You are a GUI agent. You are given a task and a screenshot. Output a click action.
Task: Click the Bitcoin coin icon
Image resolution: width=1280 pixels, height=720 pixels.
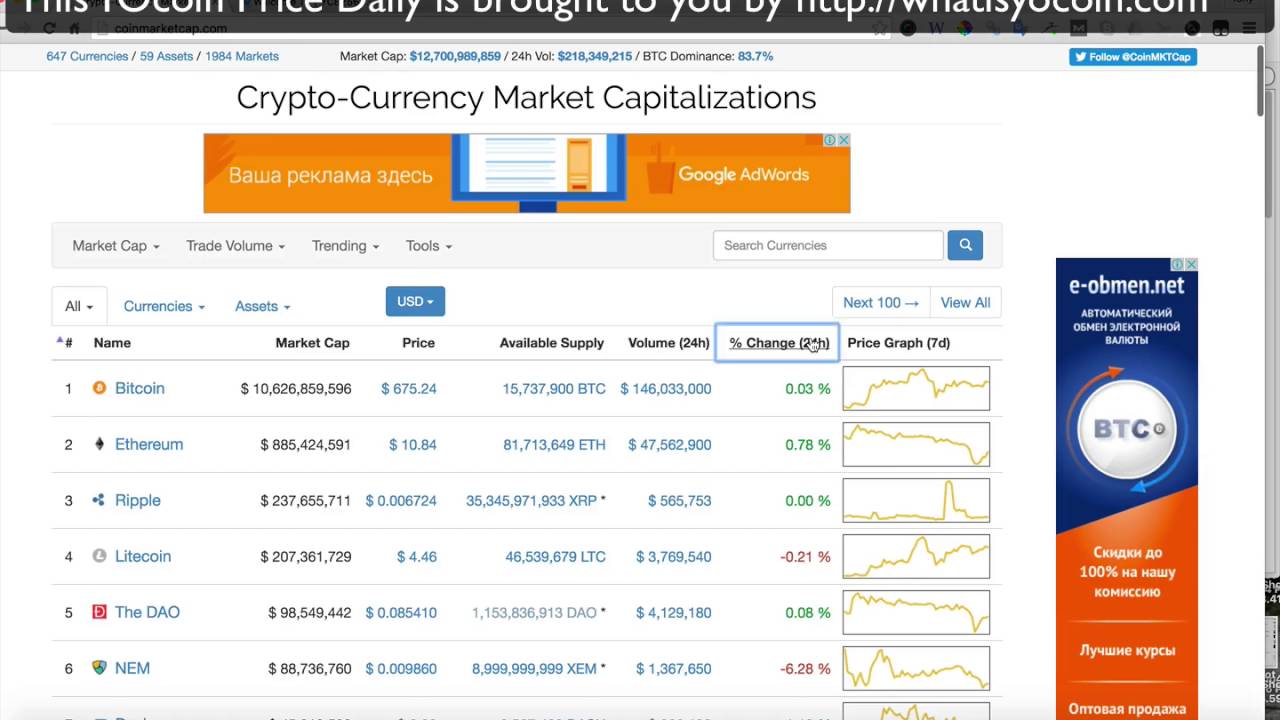pos(99,388)
